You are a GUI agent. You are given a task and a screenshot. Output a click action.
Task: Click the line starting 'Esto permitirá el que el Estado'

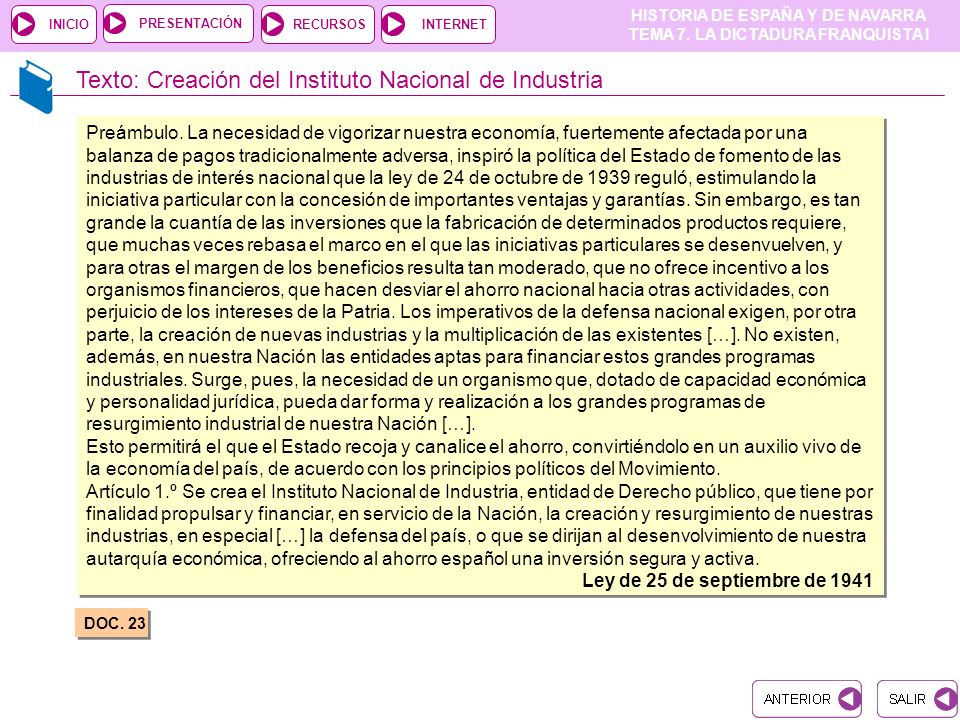click(x=473, y=447)
